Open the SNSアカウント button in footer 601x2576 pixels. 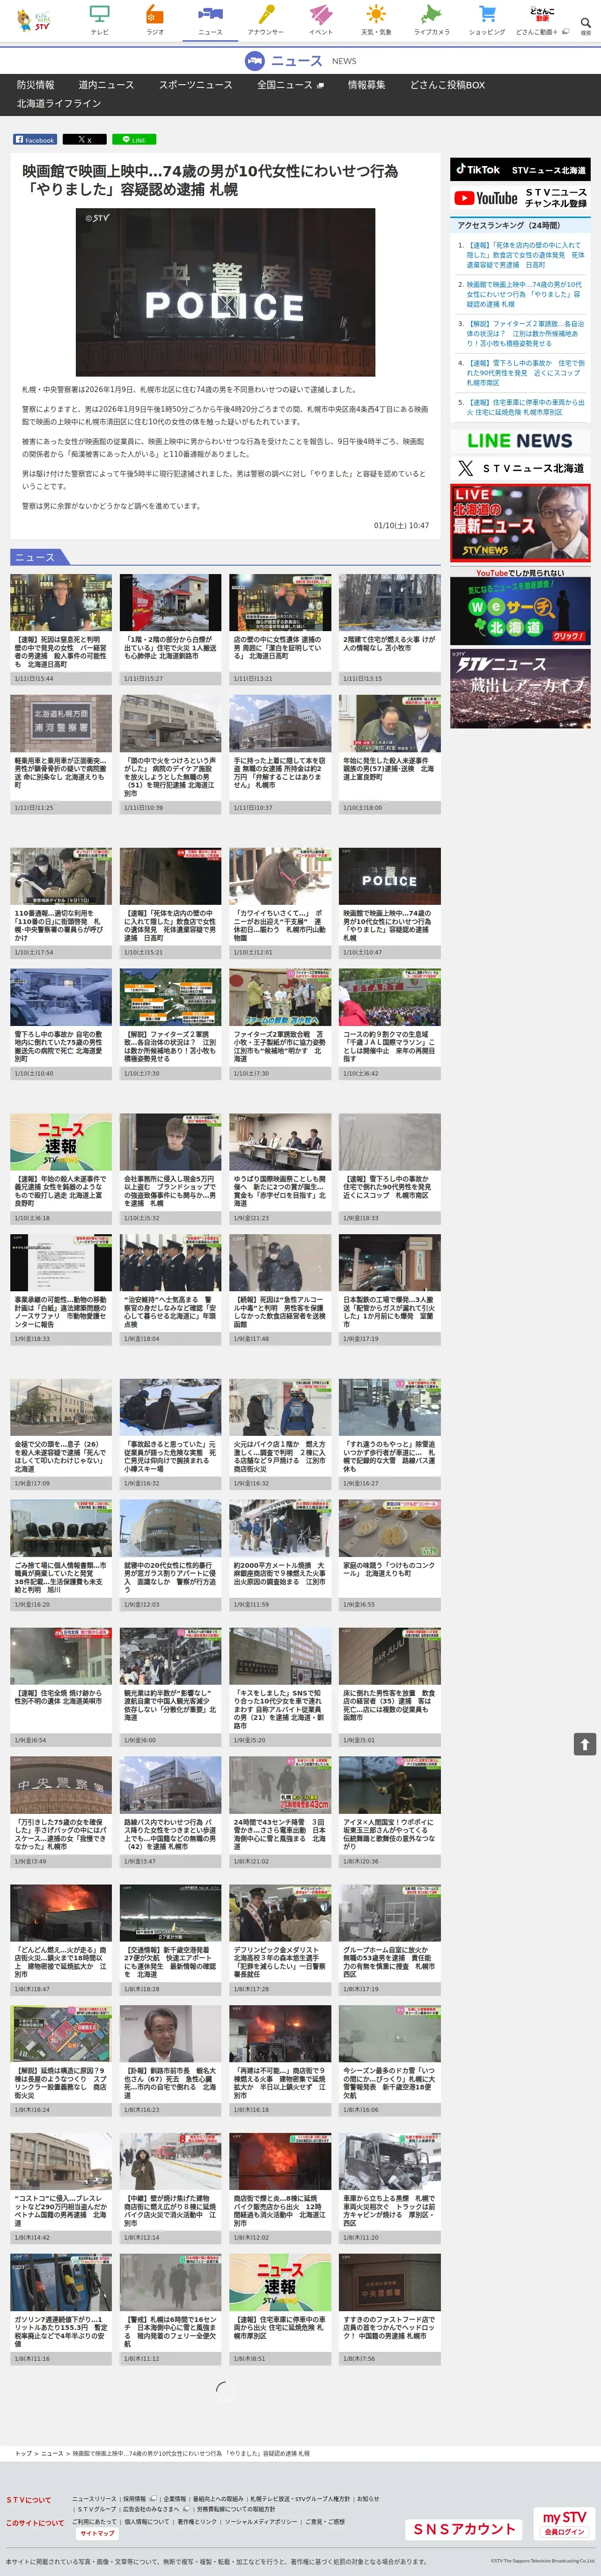coord(465,2529)
